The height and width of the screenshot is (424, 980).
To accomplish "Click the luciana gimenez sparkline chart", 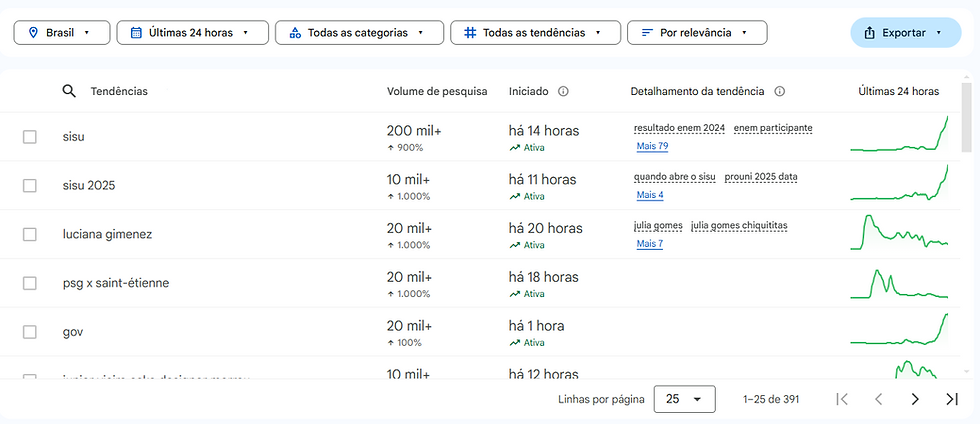I will click(x=899, y=232).
